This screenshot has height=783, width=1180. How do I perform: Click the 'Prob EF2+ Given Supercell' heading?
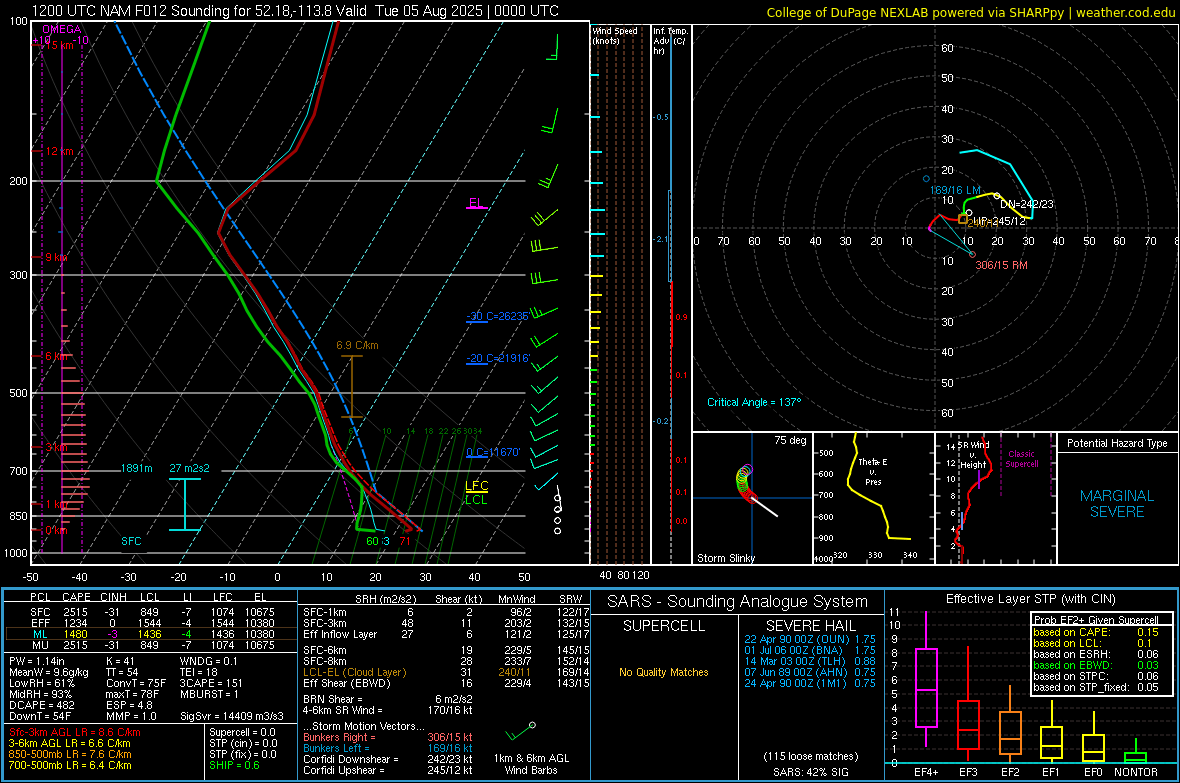(1096, 620)
